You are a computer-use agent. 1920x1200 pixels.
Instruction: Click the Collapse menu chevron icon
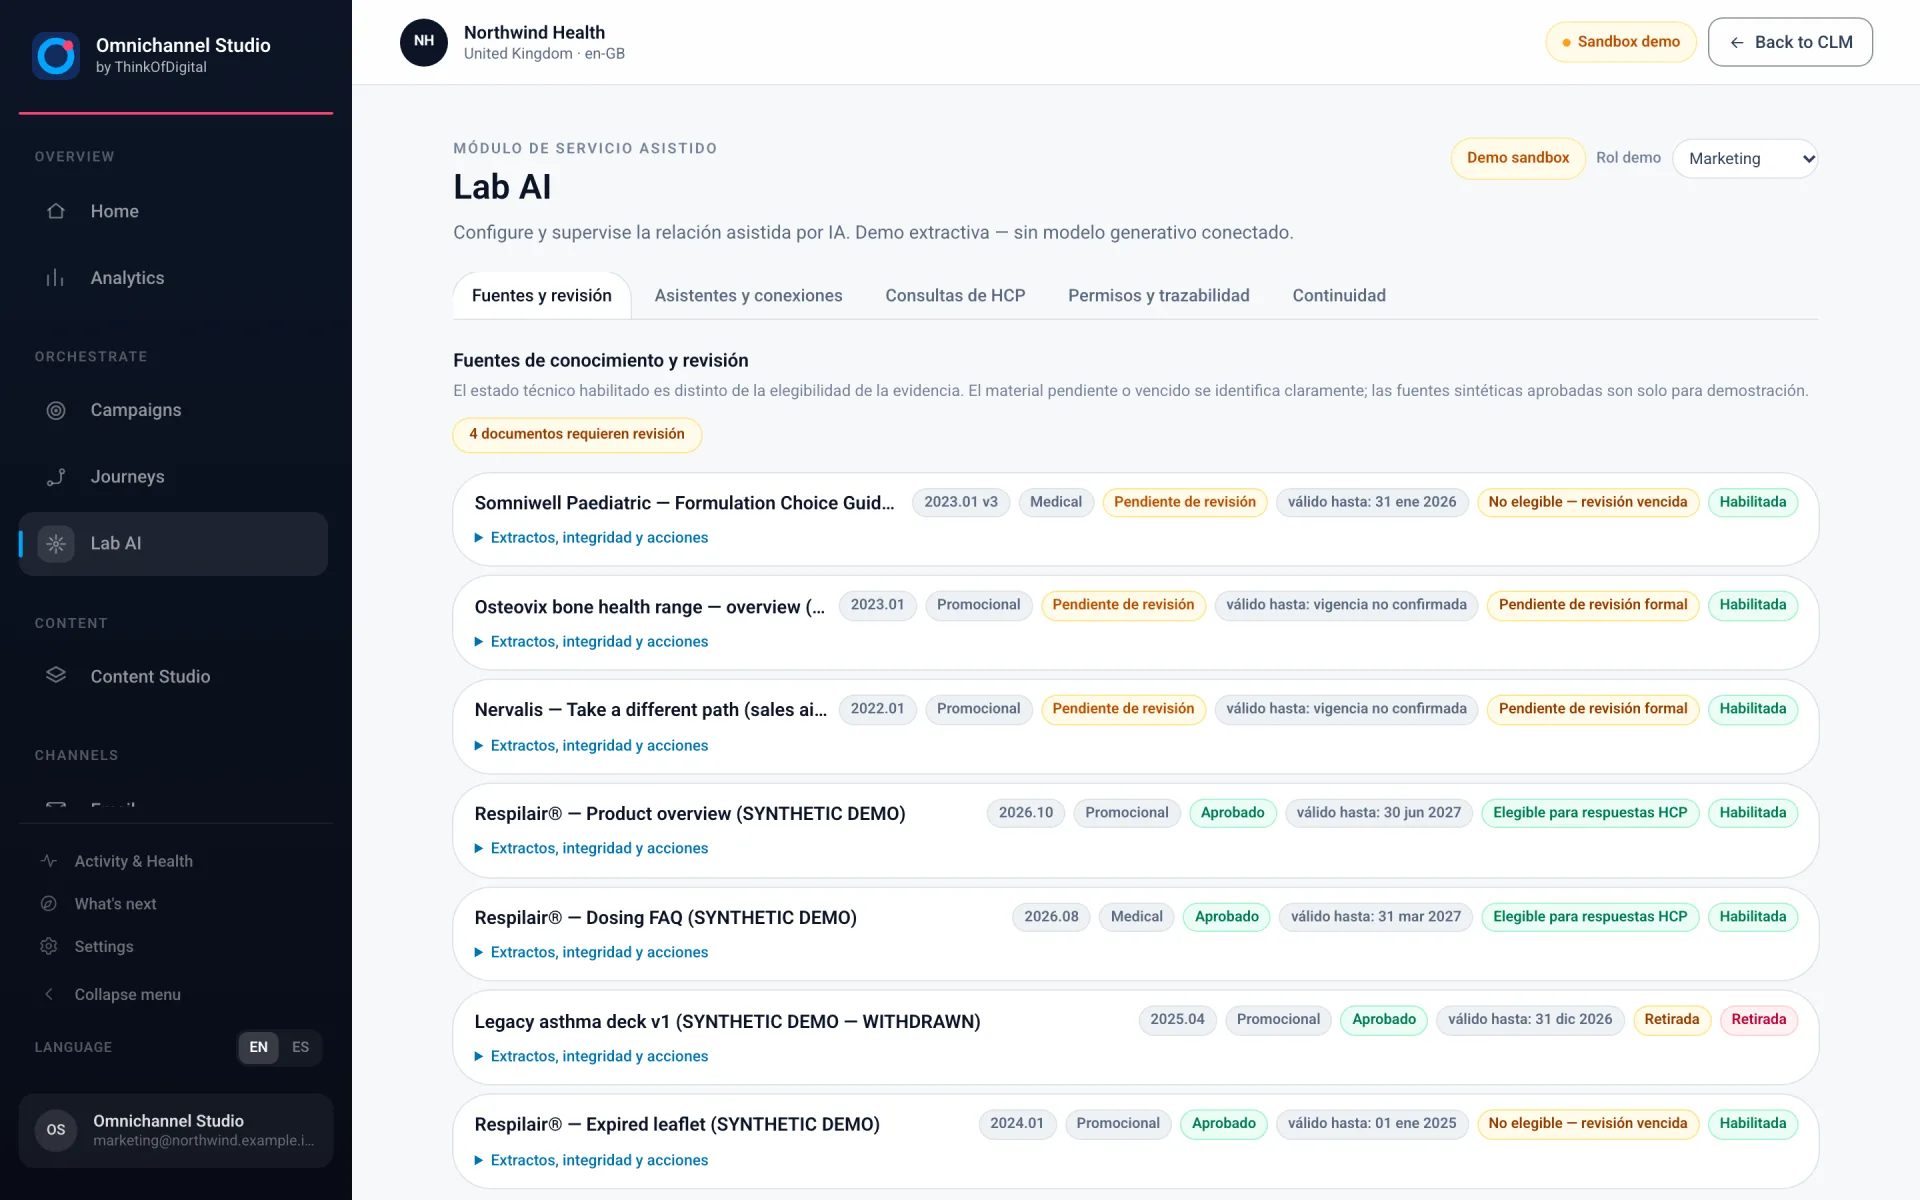click(48, 994)
